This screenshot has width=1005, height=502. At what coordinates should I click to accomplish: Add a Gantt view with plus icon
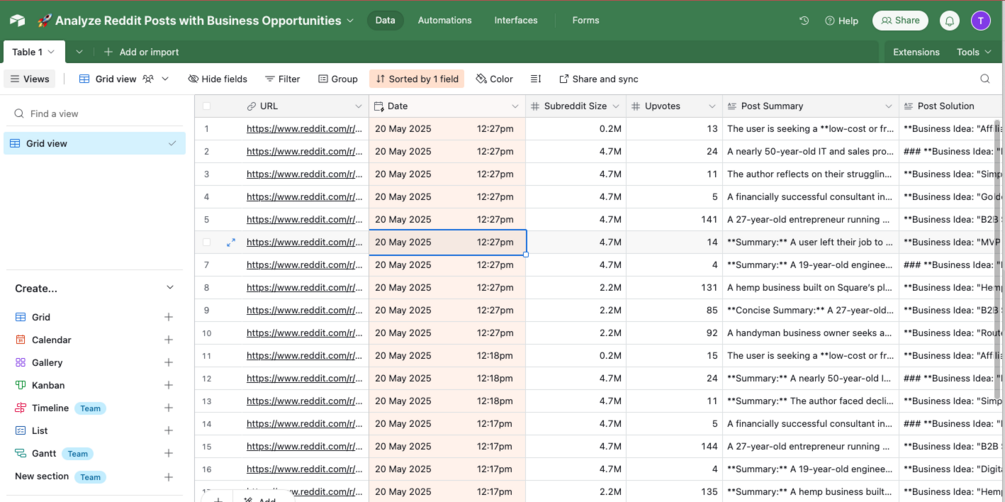(169, 453)
